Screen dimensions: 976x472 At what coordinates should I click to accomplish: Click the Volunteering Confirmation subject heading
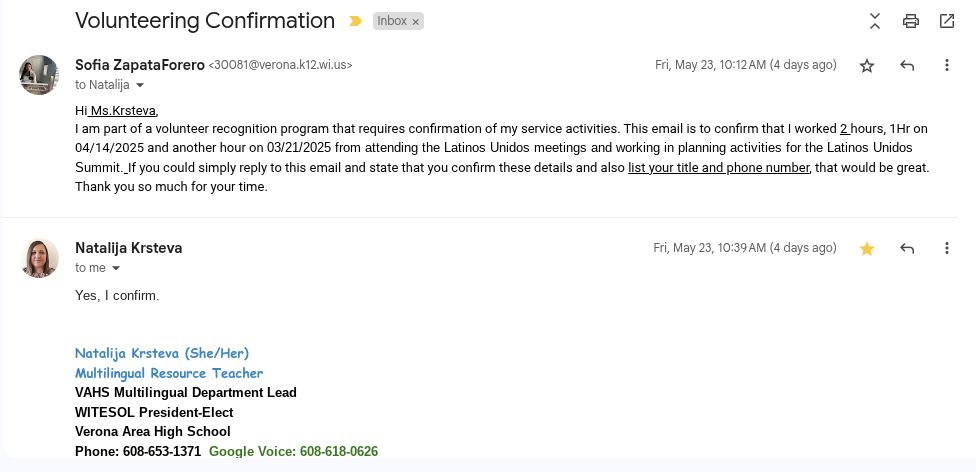pos(205,21)
